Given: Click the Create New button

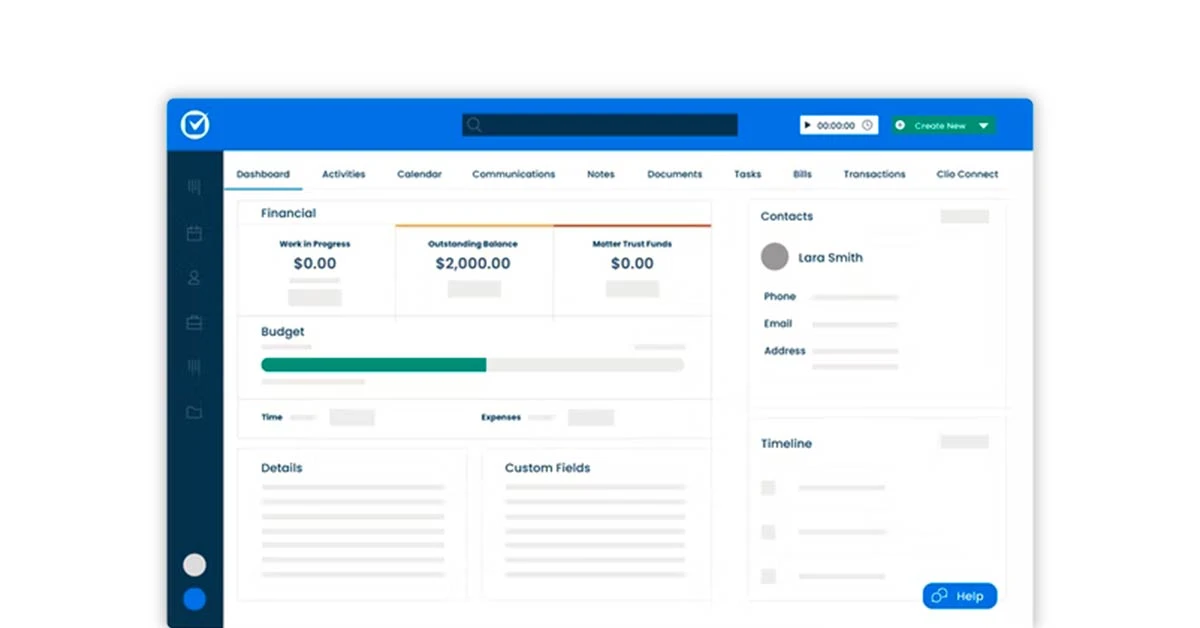Looking at the screenshot, I should [943, 124].
